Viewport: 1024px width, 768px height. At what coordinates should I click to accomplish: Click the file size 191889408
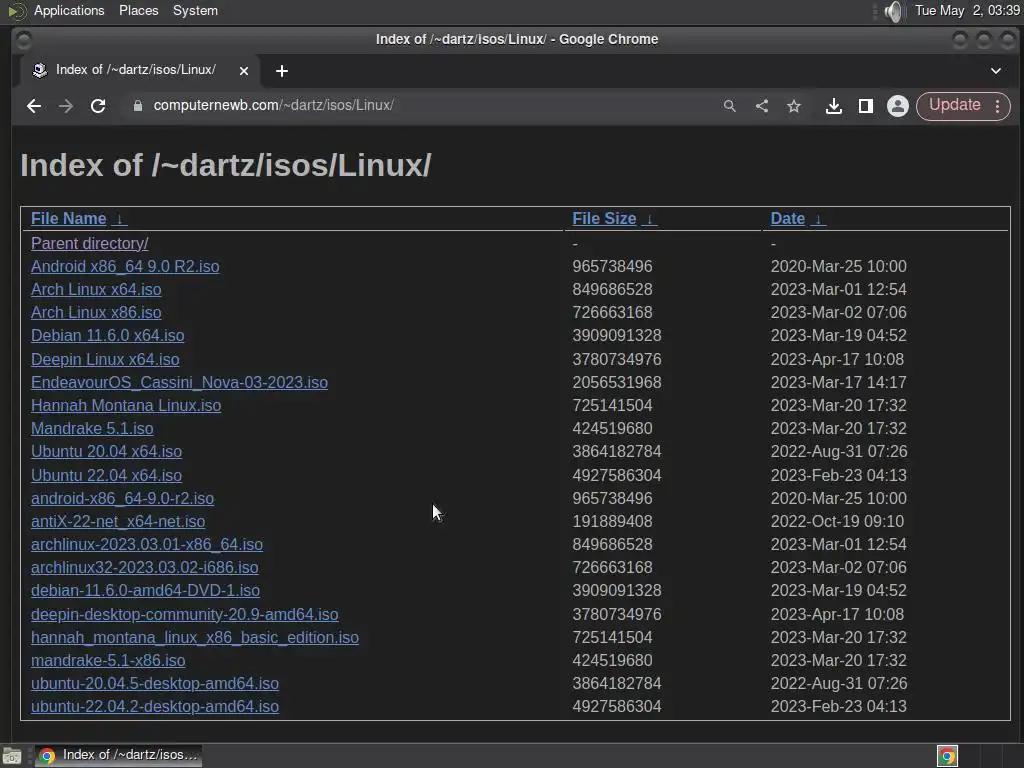point(612,521)
